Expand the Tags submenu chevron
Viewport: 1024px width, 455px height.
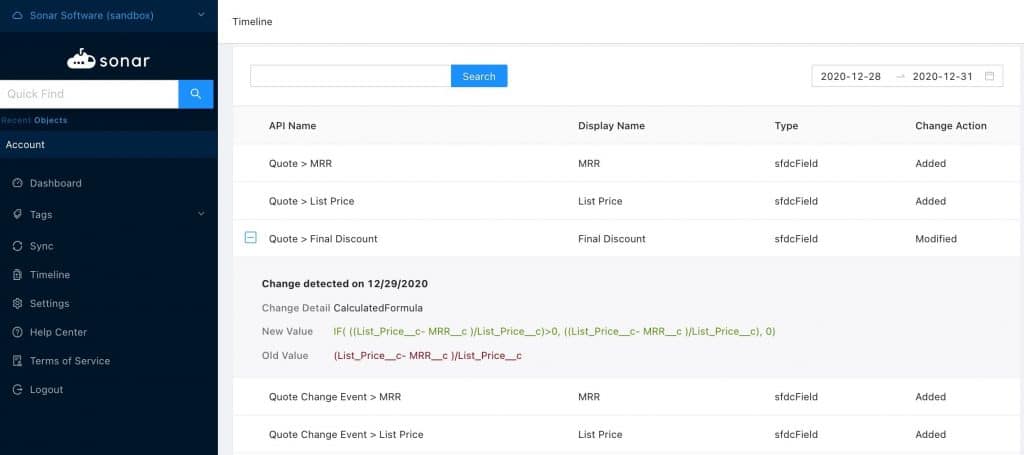(x=201, y=214)
